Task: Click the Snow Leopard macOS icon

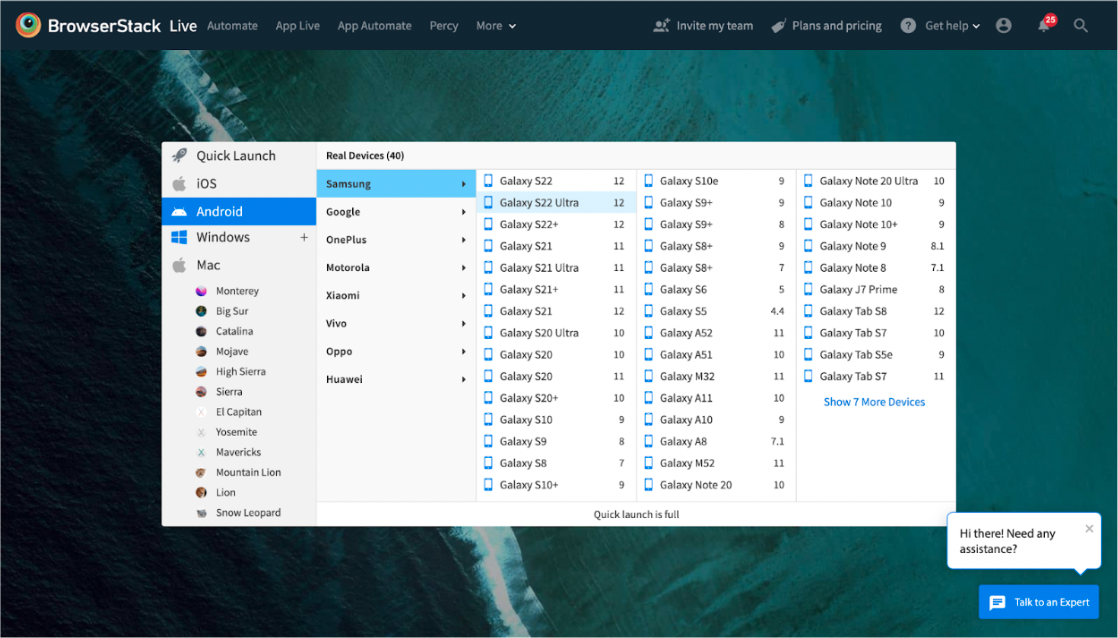Action: tap(201, 513)
